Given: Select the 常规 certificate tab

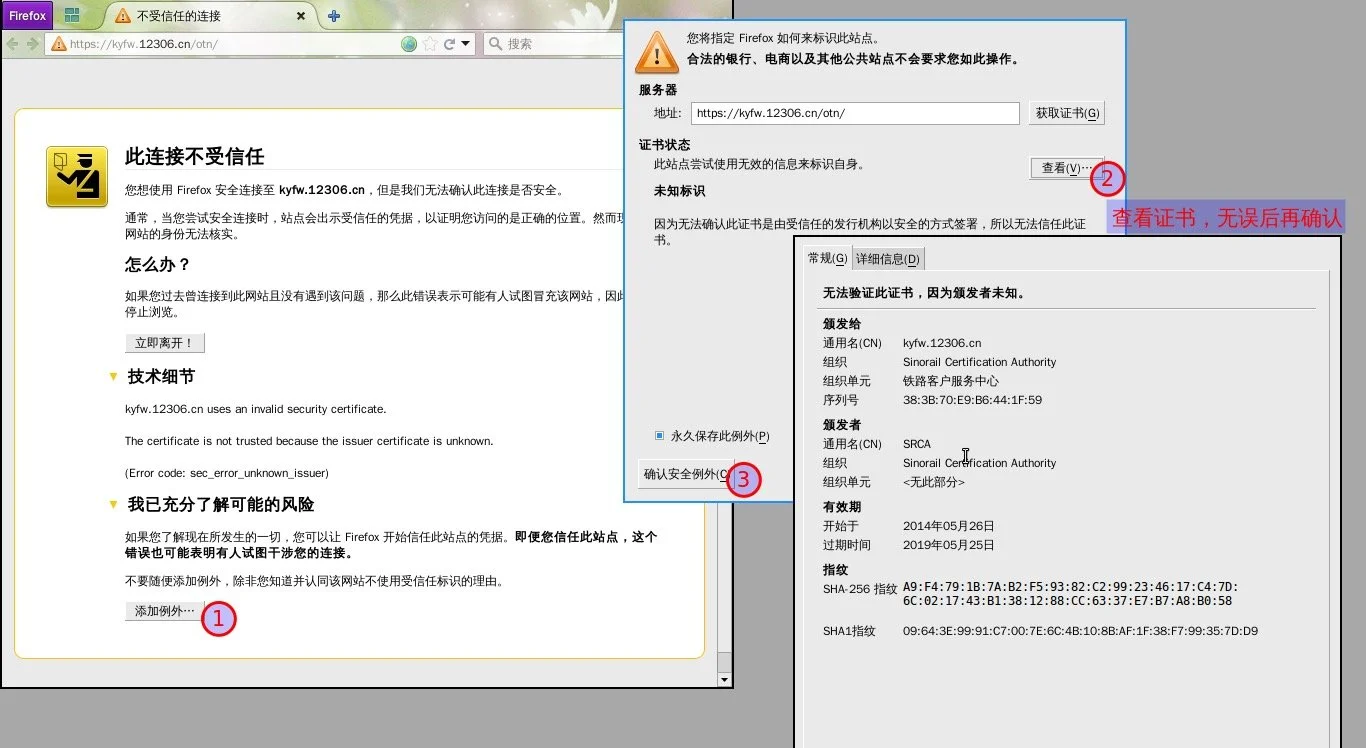Looking at the screenshot, I should click(x=827, y=258).
